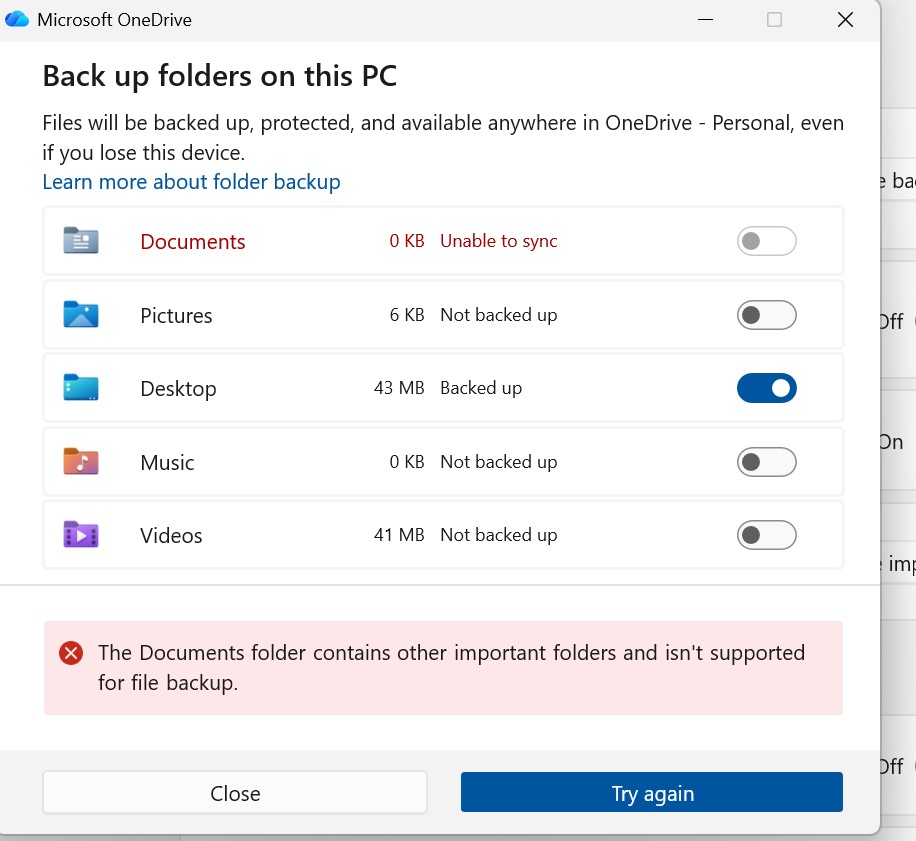Click the Documents folder icon
Image resolution: width=916 pixels, height=841 pixels.
(x=81, y=240)
